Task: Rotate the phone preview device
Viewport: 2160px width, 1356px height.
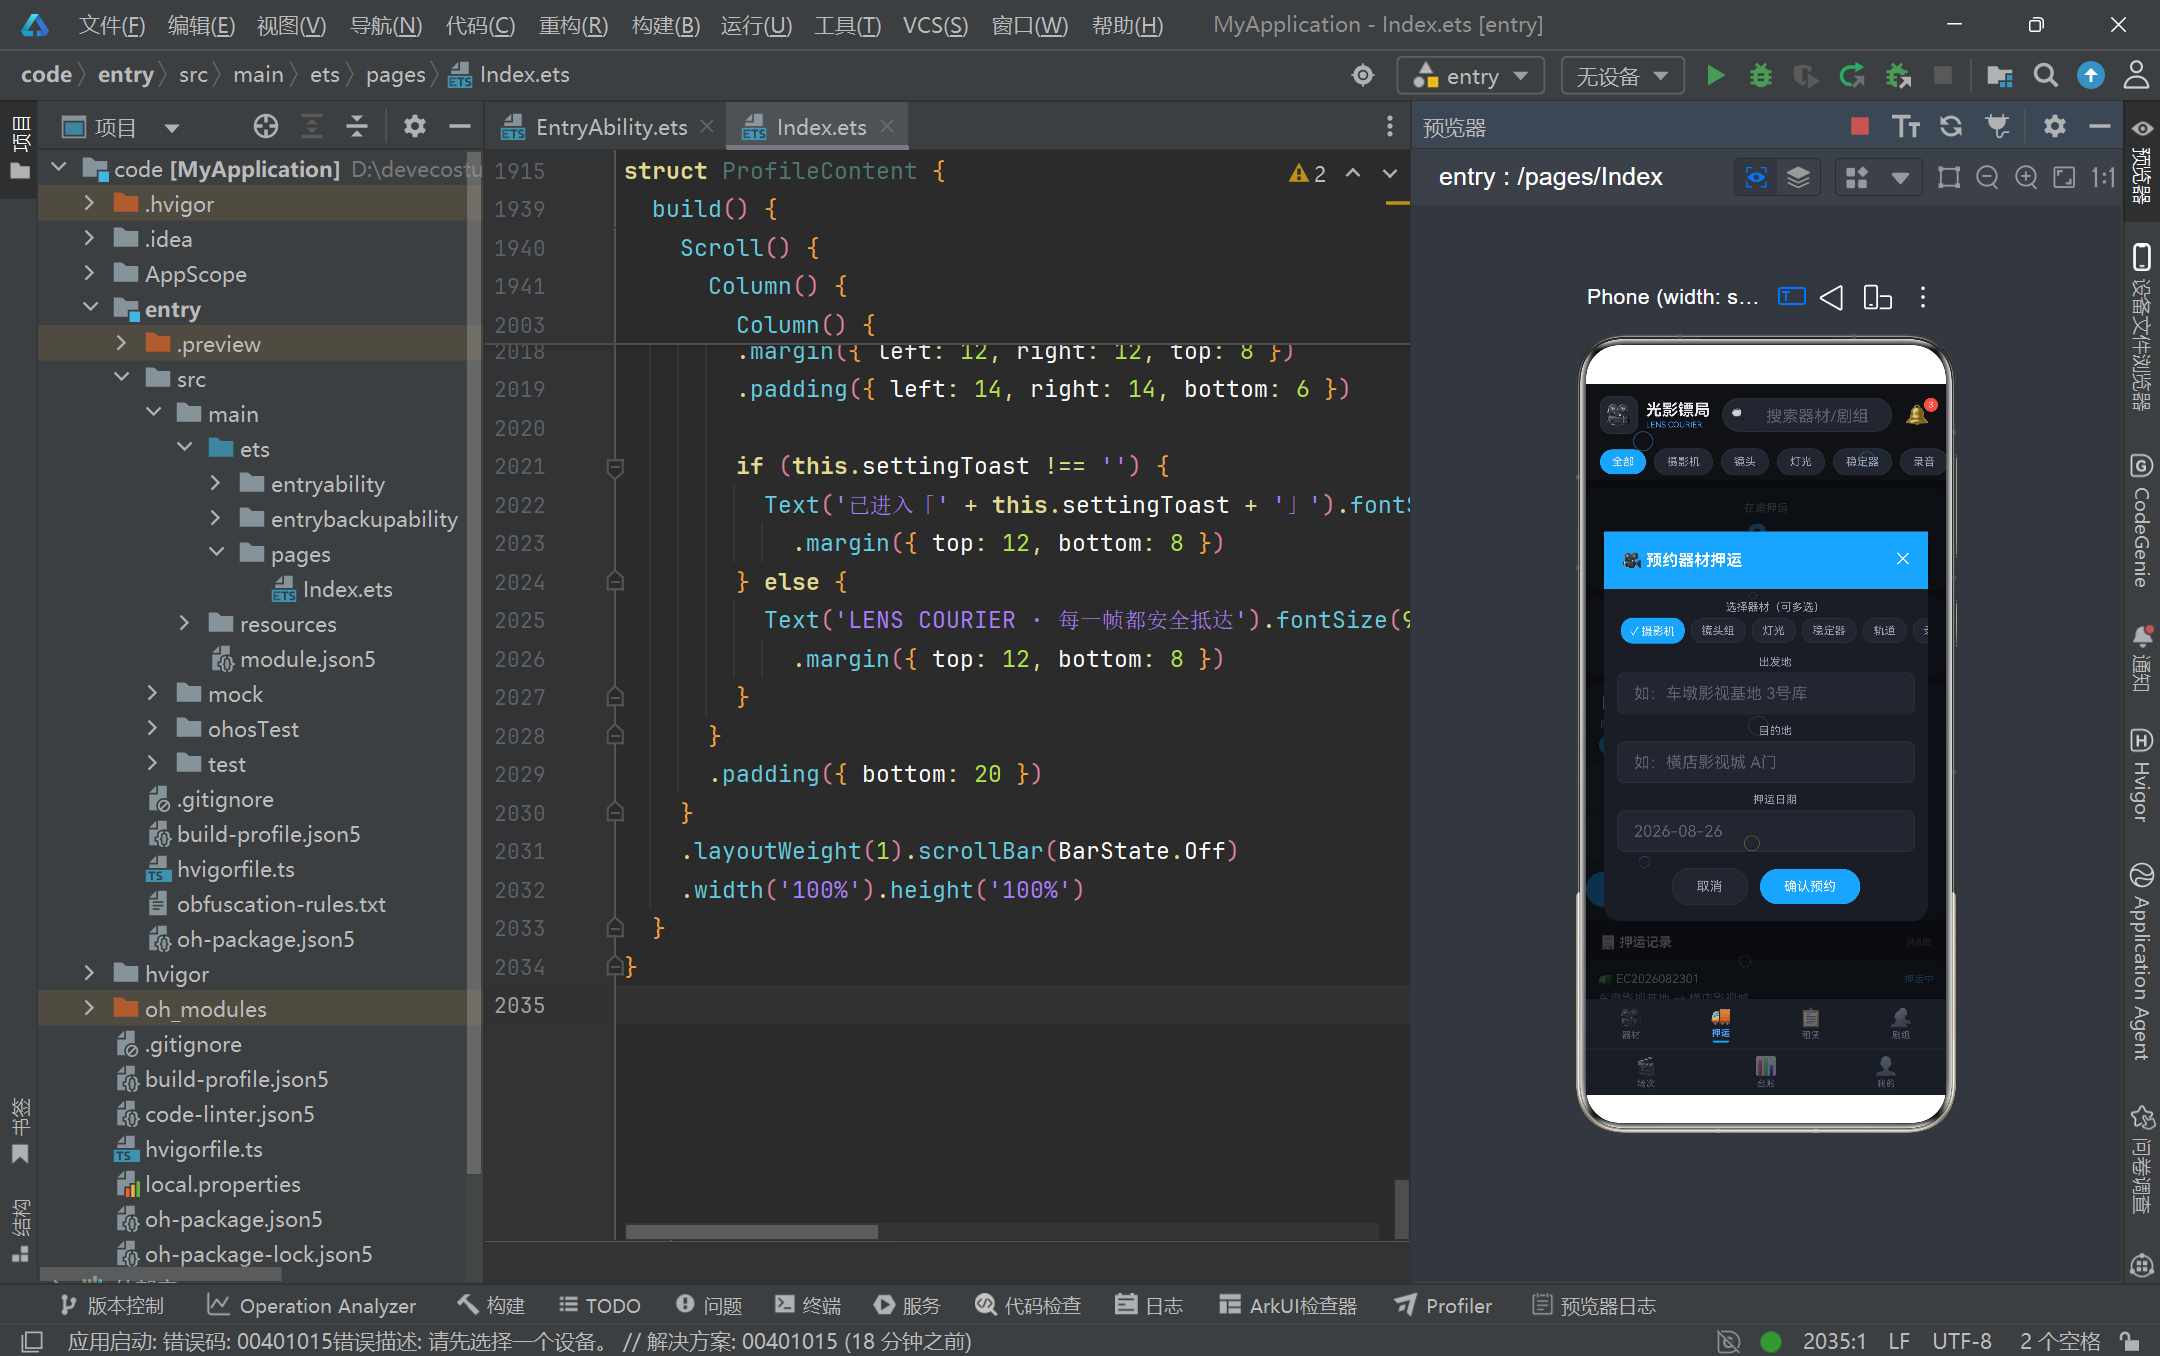Action: coord(1878,297)
